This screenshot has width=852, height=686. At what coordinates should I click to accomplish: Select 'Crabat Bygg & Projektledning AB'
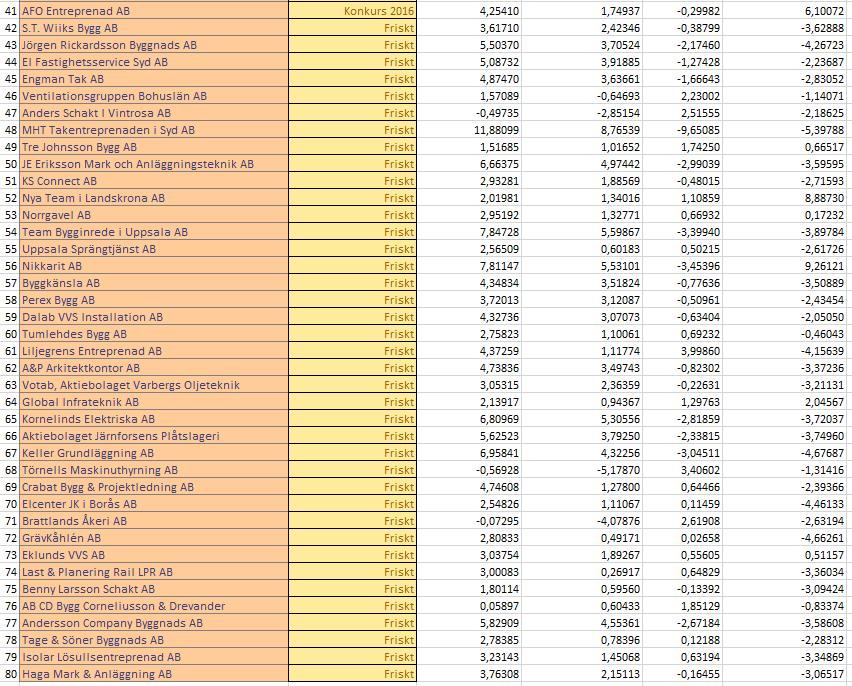(x=154, y=487)
